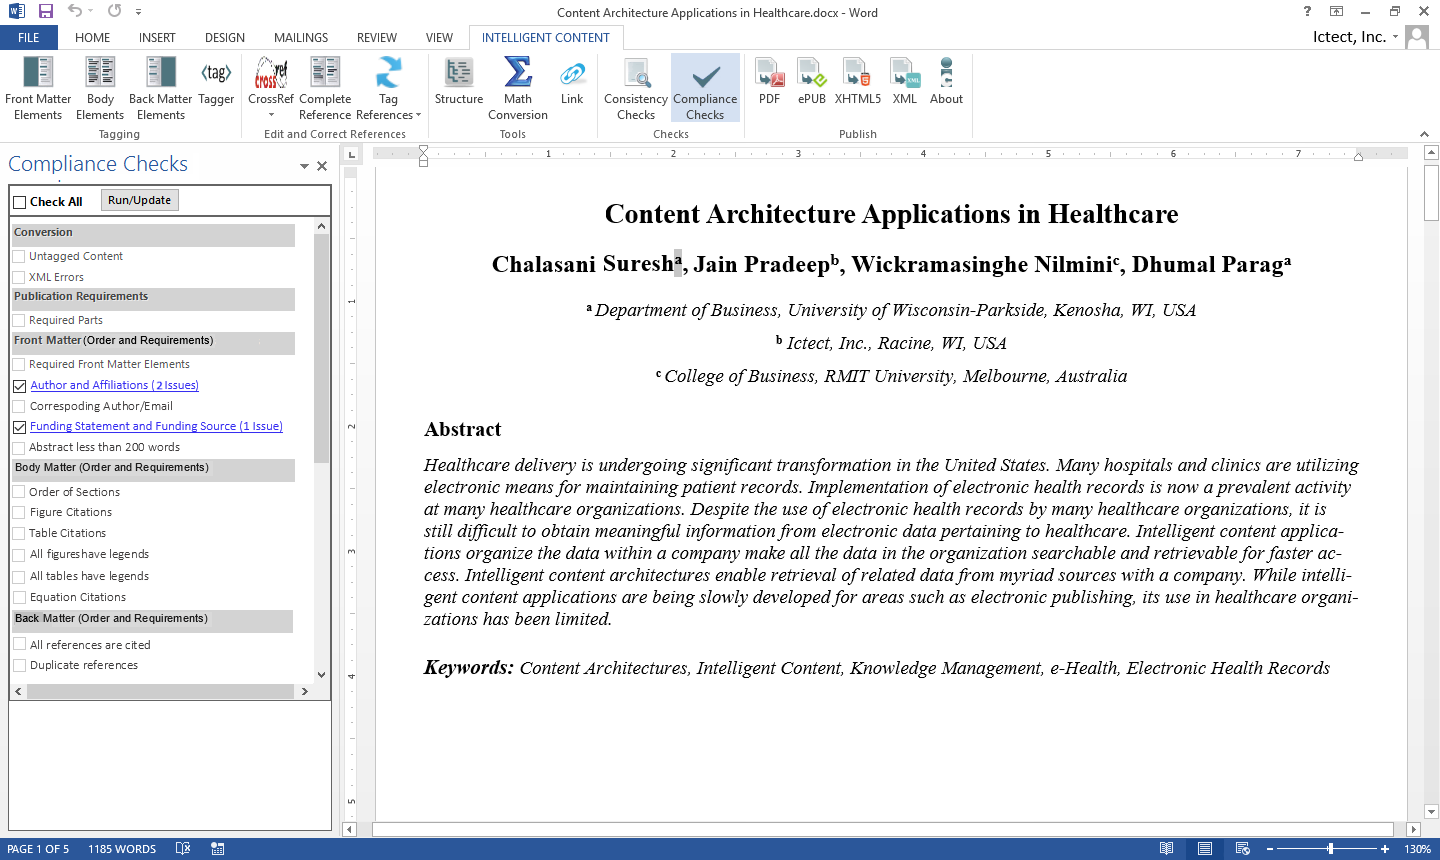Switch to Read Mode view
Viewport: 1440px width, 860px height.
tap(1166, 848)
